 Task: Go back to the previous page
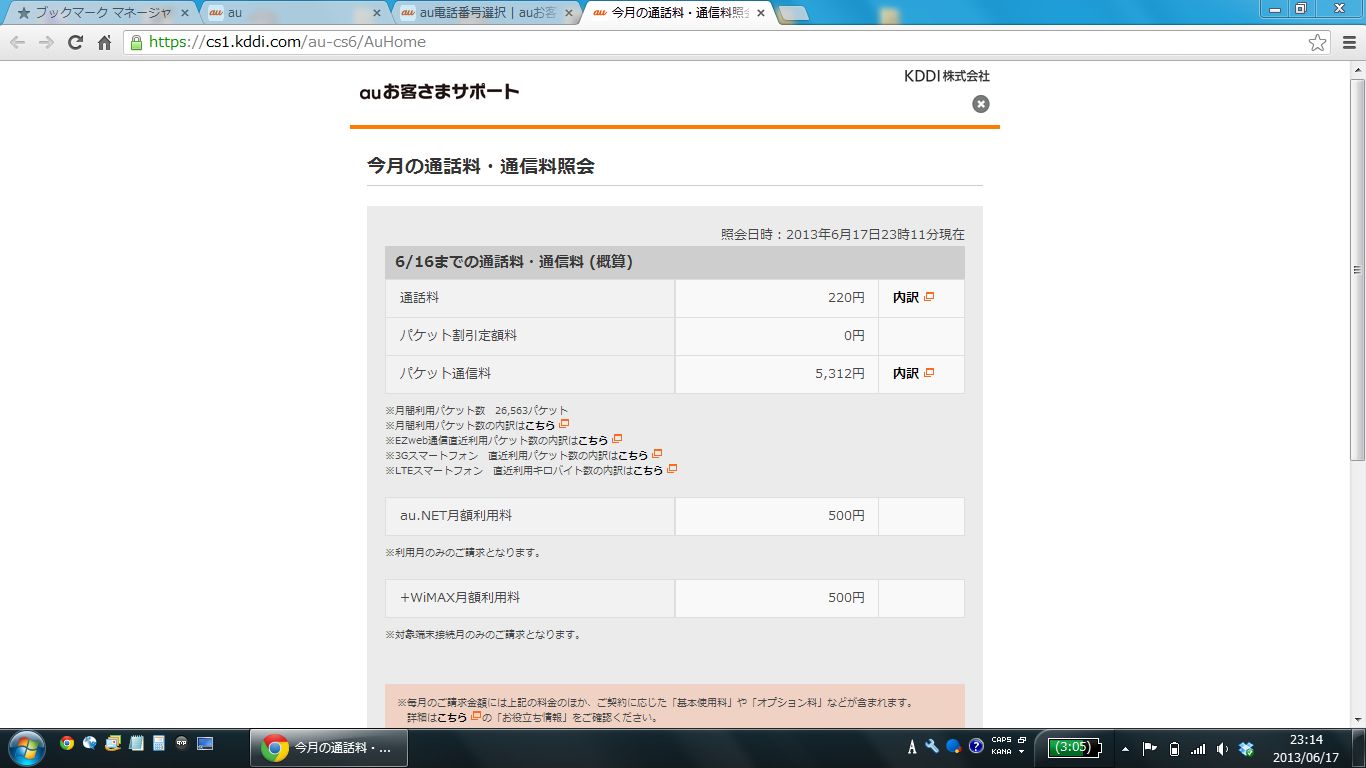coord(18,42)
